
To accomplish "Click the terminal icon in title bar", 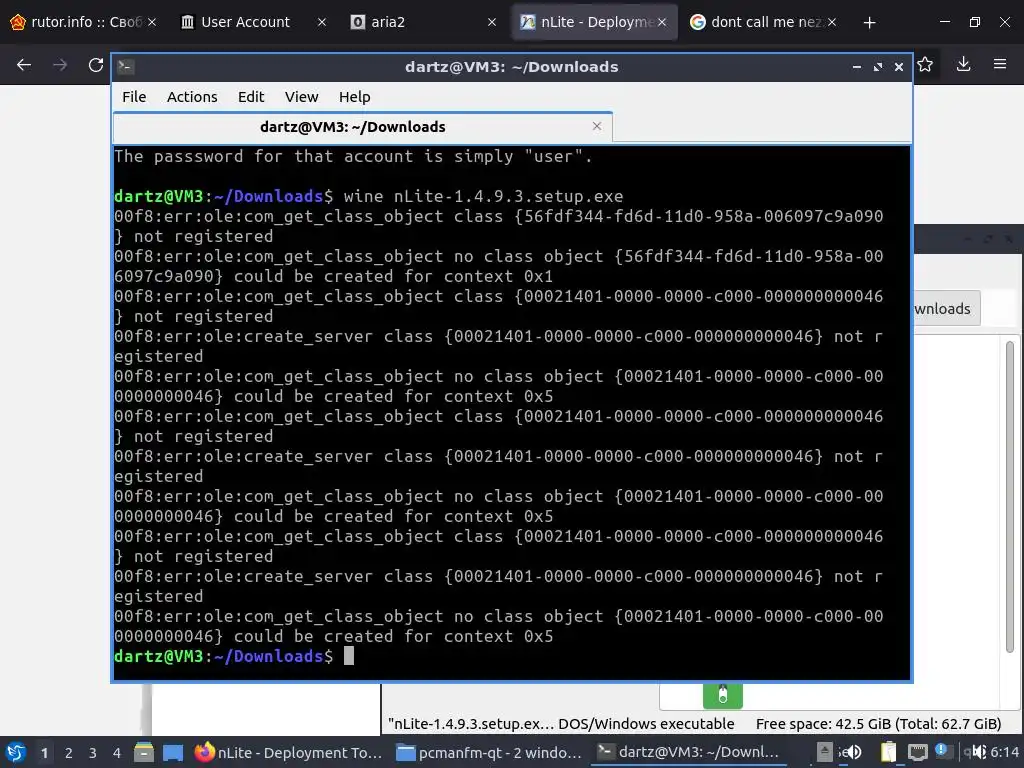I will point(126,67).
